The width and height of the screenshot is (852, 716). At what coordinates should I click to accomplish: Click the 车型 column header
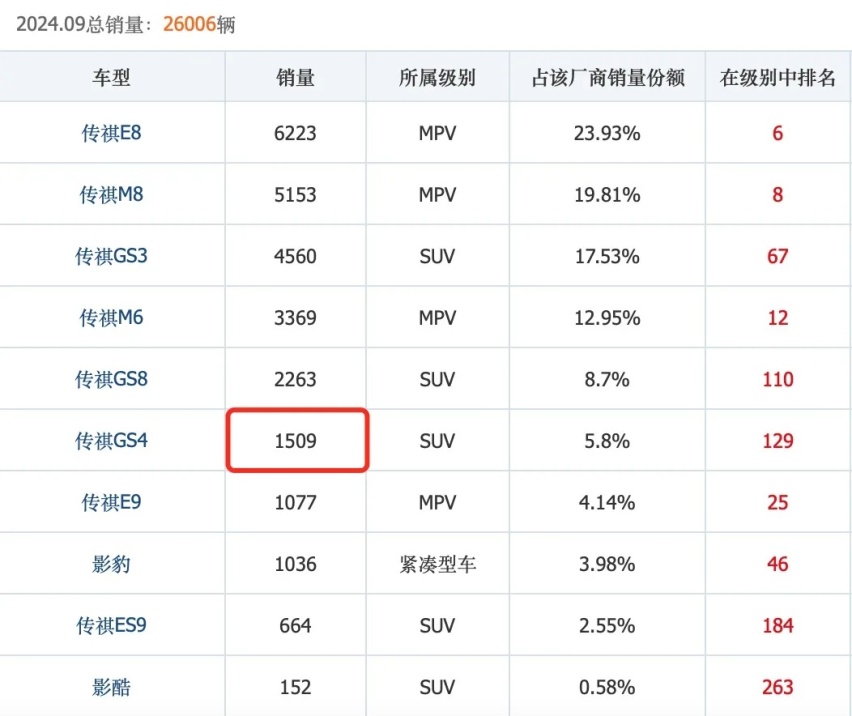tap(111, 77)
